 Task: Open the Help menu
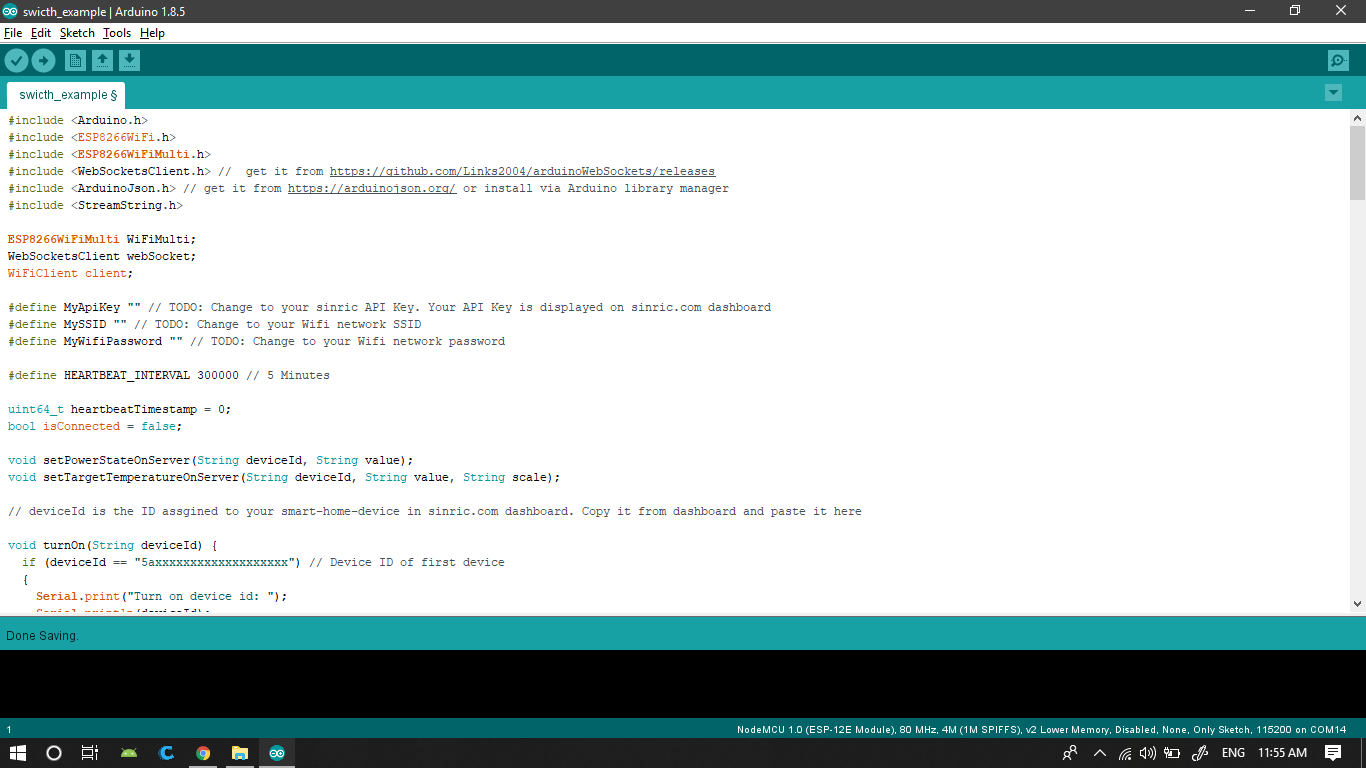[152, 33]
